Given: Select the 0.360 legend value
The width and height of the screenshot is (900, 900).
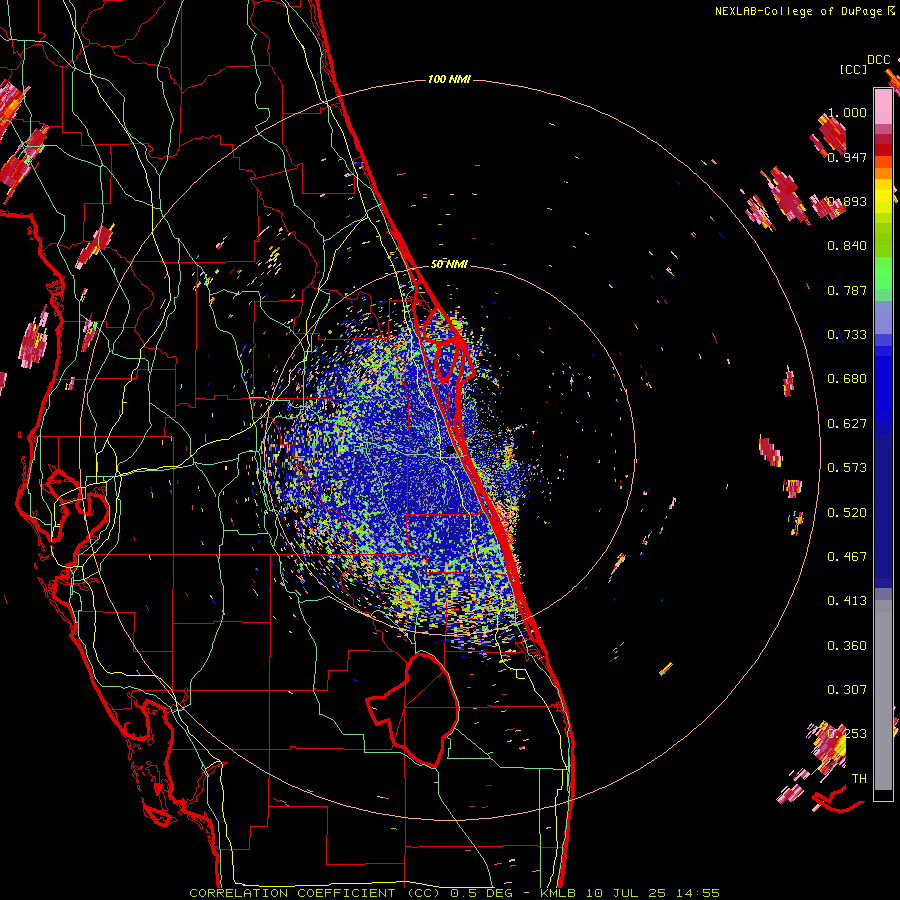Looking at the screenshot, I should 847,646.
